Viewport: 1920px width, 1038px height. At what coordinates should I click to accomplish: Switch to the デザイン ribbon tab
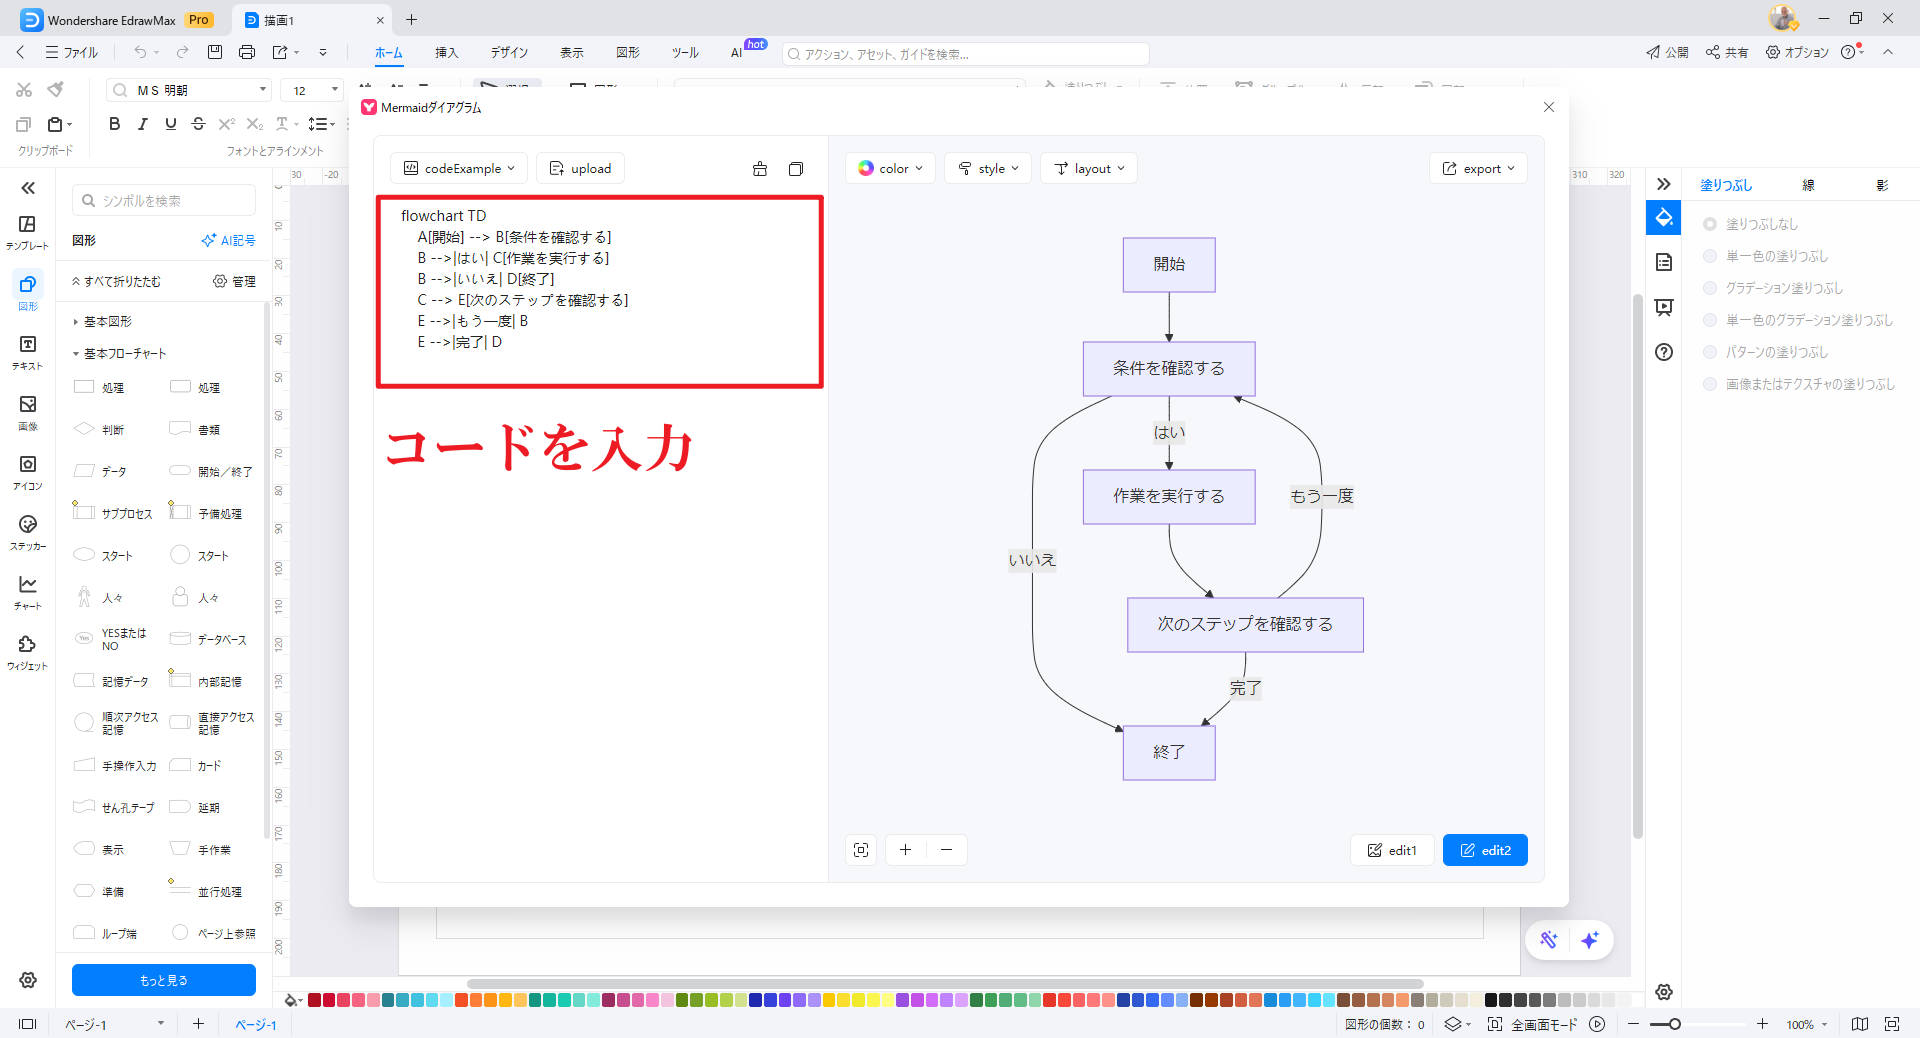click(x=509, y=52)
